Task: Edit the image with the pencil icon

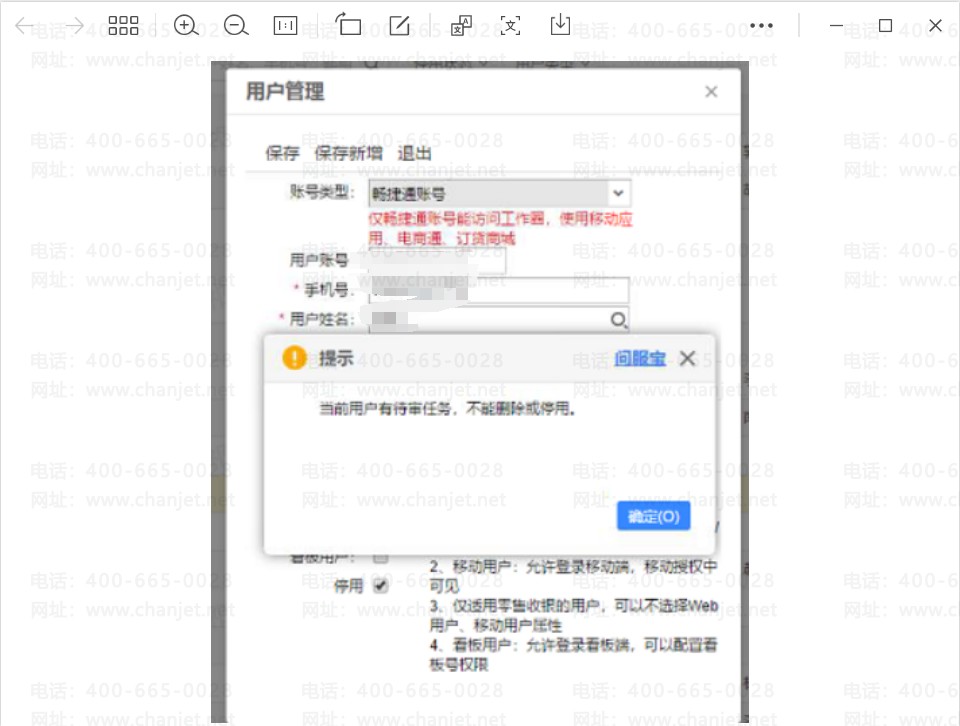Action: (399, 26)
